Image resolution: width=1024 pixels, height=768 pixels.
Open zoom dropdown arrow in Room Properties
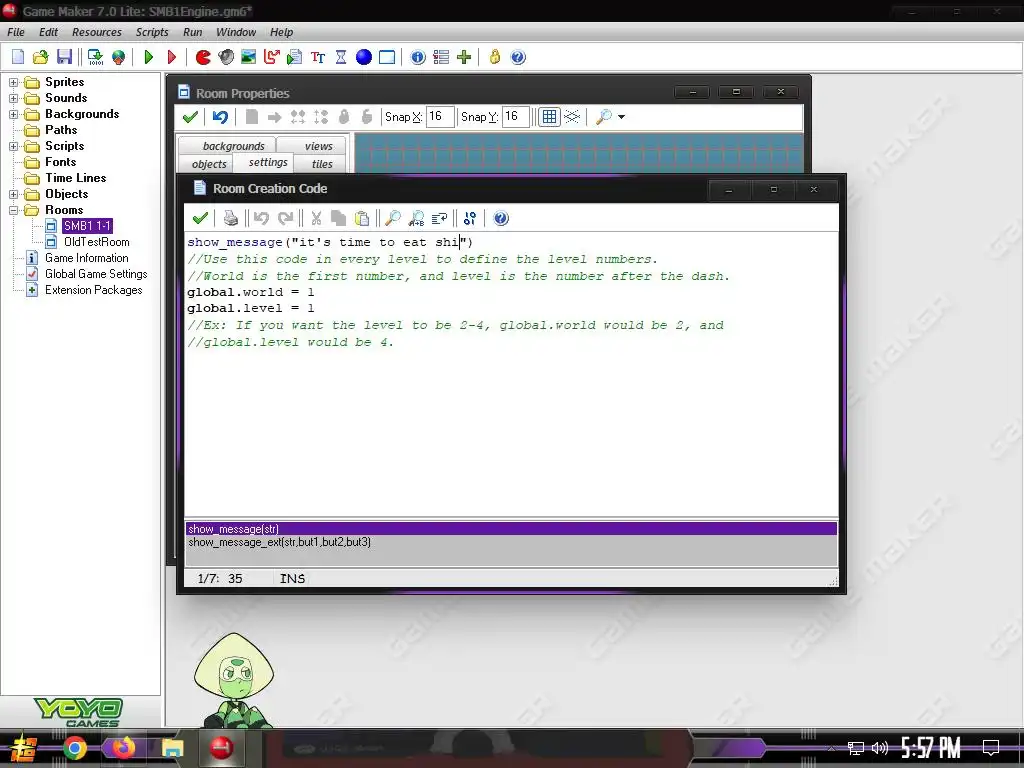point(621,117)
